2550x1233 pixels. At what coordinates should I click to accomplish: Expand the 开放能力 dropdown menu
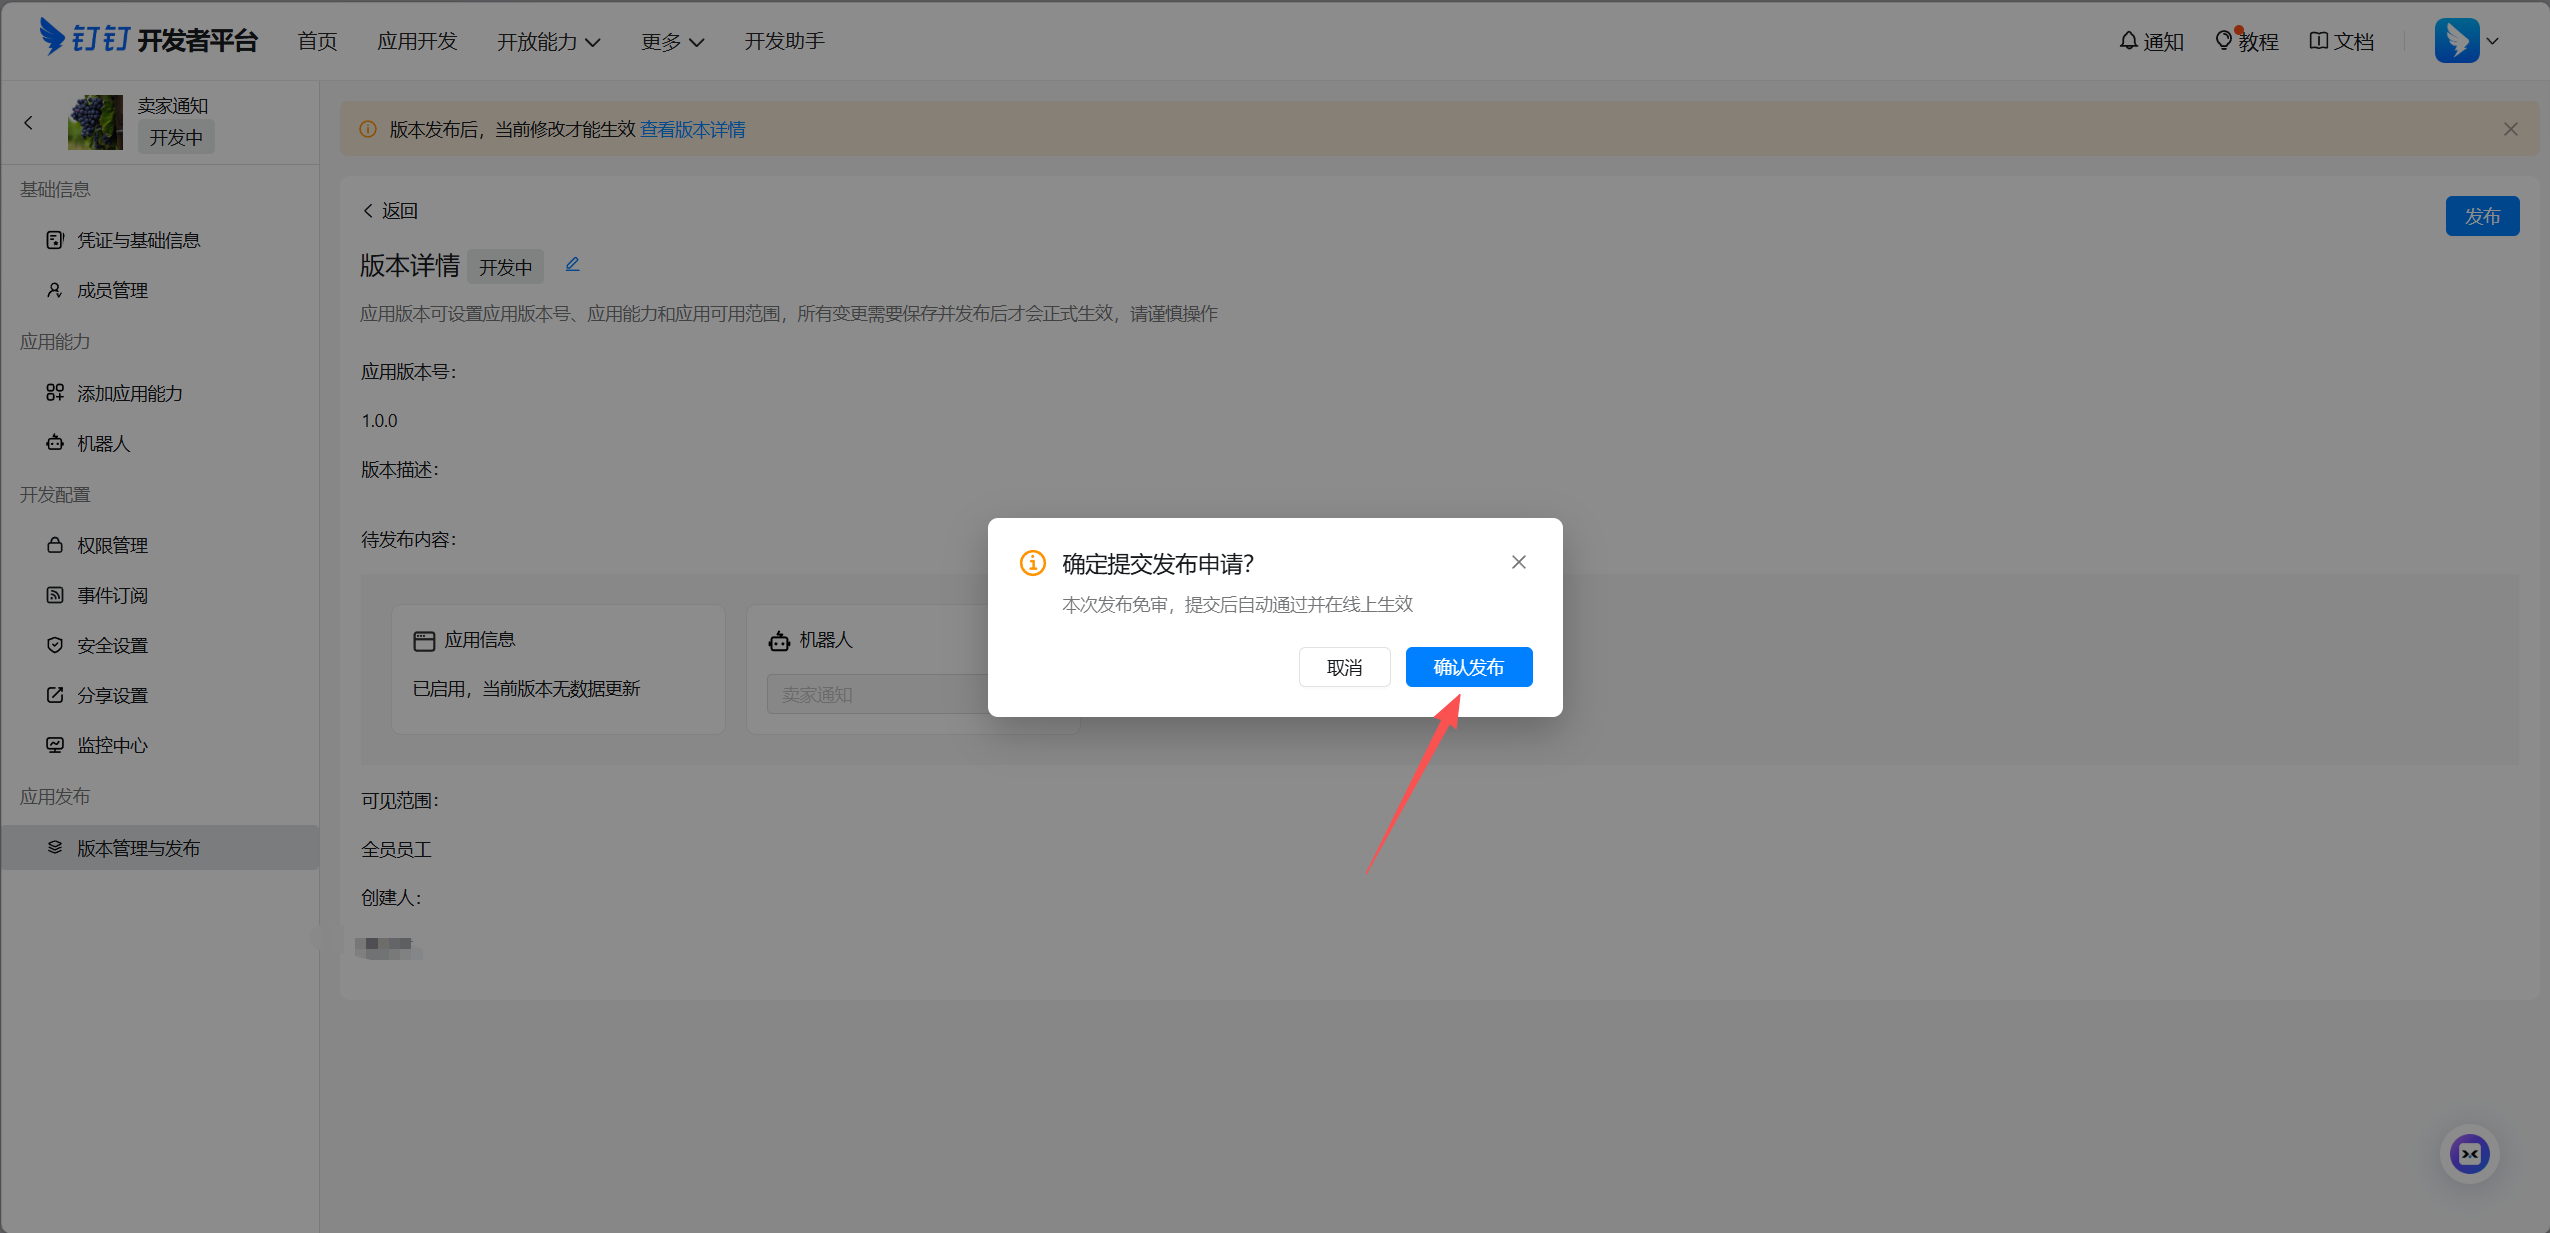pyautogui.click(x=548, y=41)
